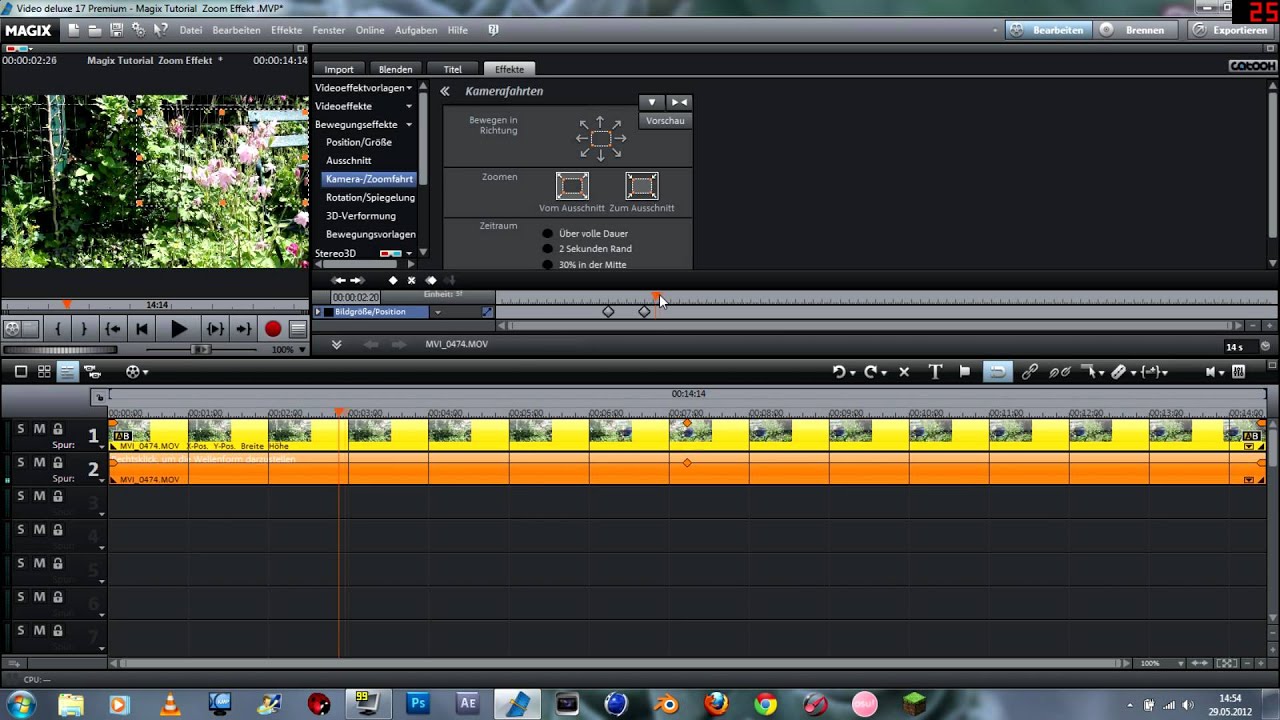Open a project with the folder icon

click(x=95, y=30)
